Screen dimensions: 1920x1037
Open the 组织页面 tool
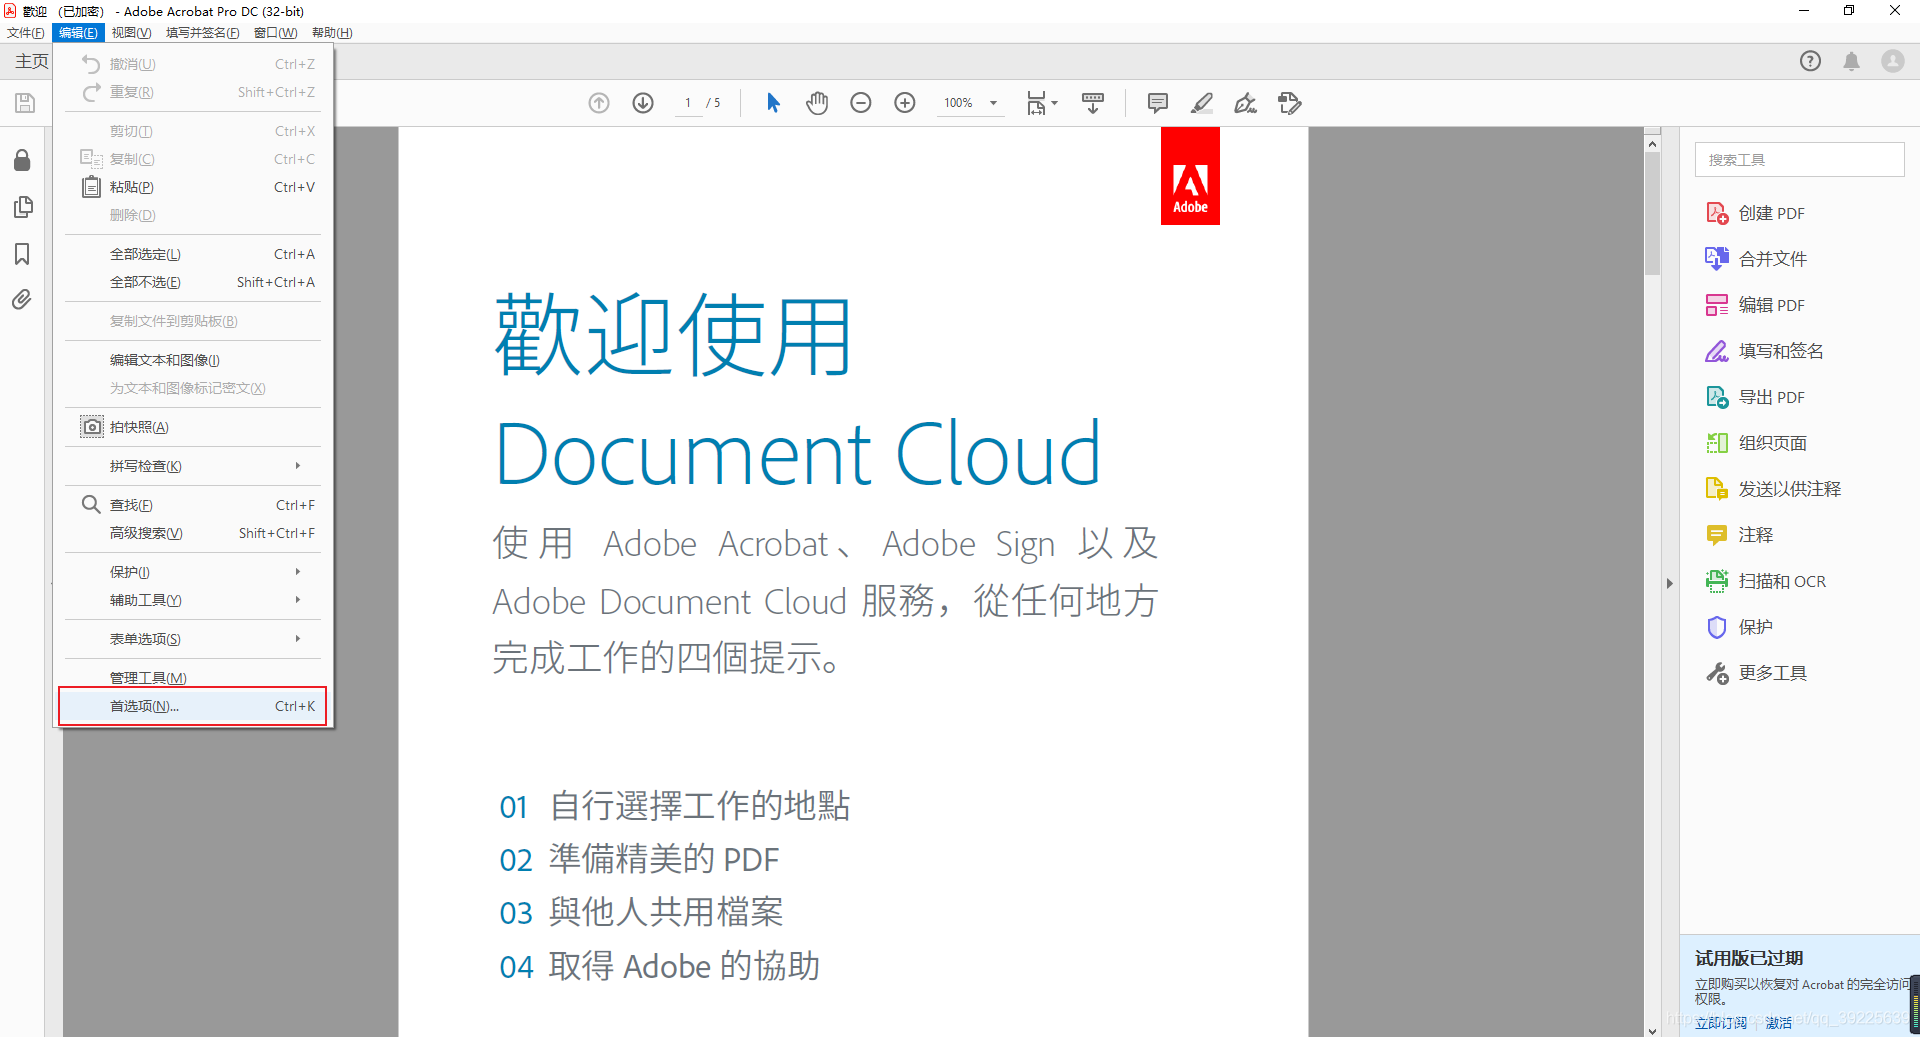pos(1756,443)
